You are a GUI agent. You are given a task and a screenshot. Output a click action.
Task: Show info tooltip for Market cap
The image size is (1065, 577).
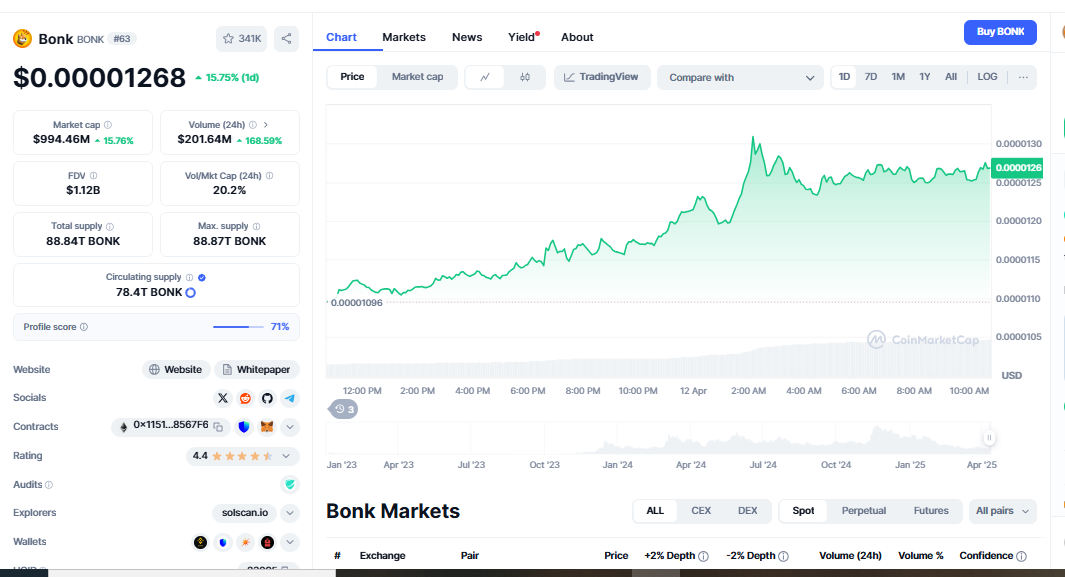pyautogui.click(x=108, y=125)
